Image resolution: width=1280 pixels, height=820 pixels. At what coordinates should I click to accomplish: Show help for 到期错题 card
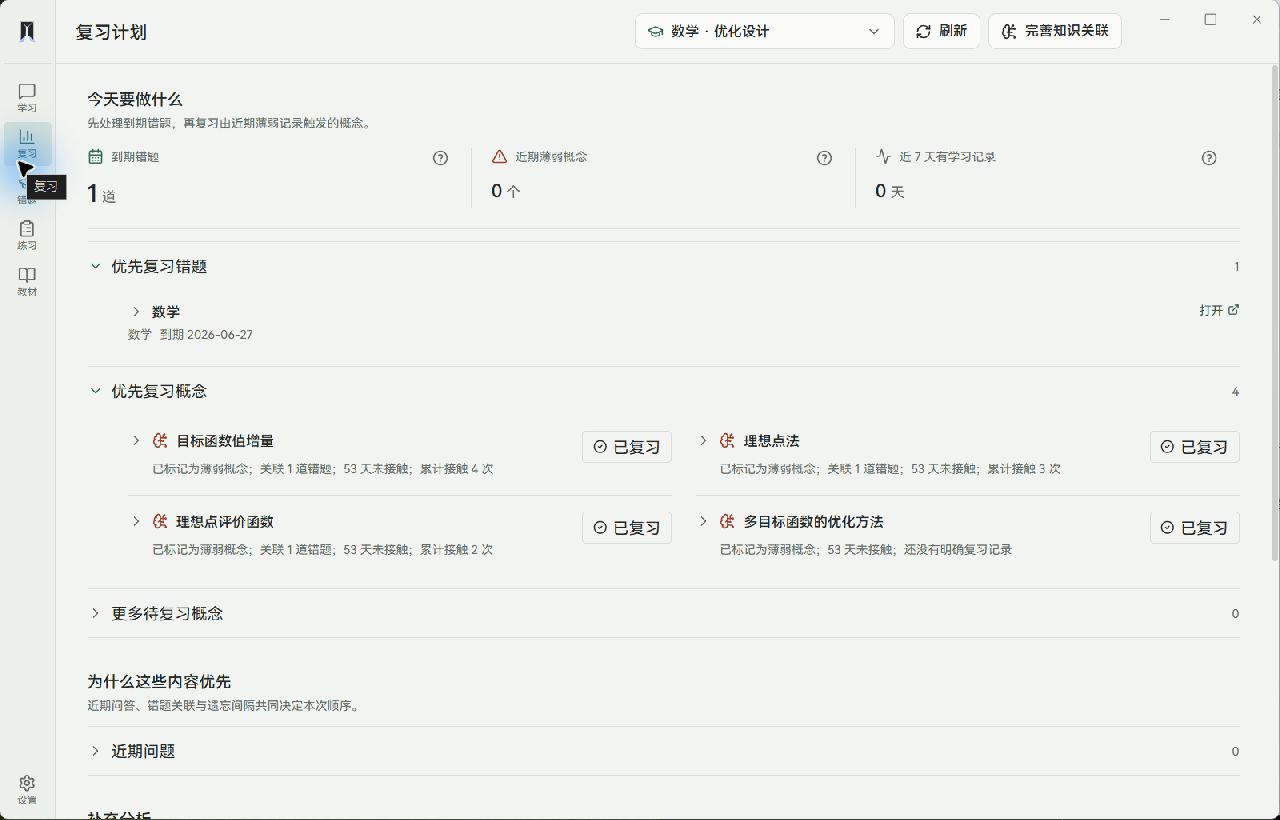440,158
